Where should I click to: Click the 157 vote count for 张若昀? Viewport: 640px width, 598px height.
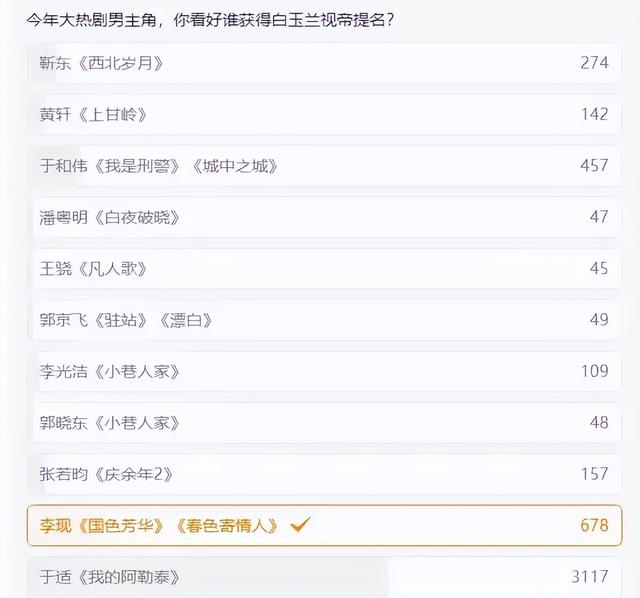click(595, 474)
